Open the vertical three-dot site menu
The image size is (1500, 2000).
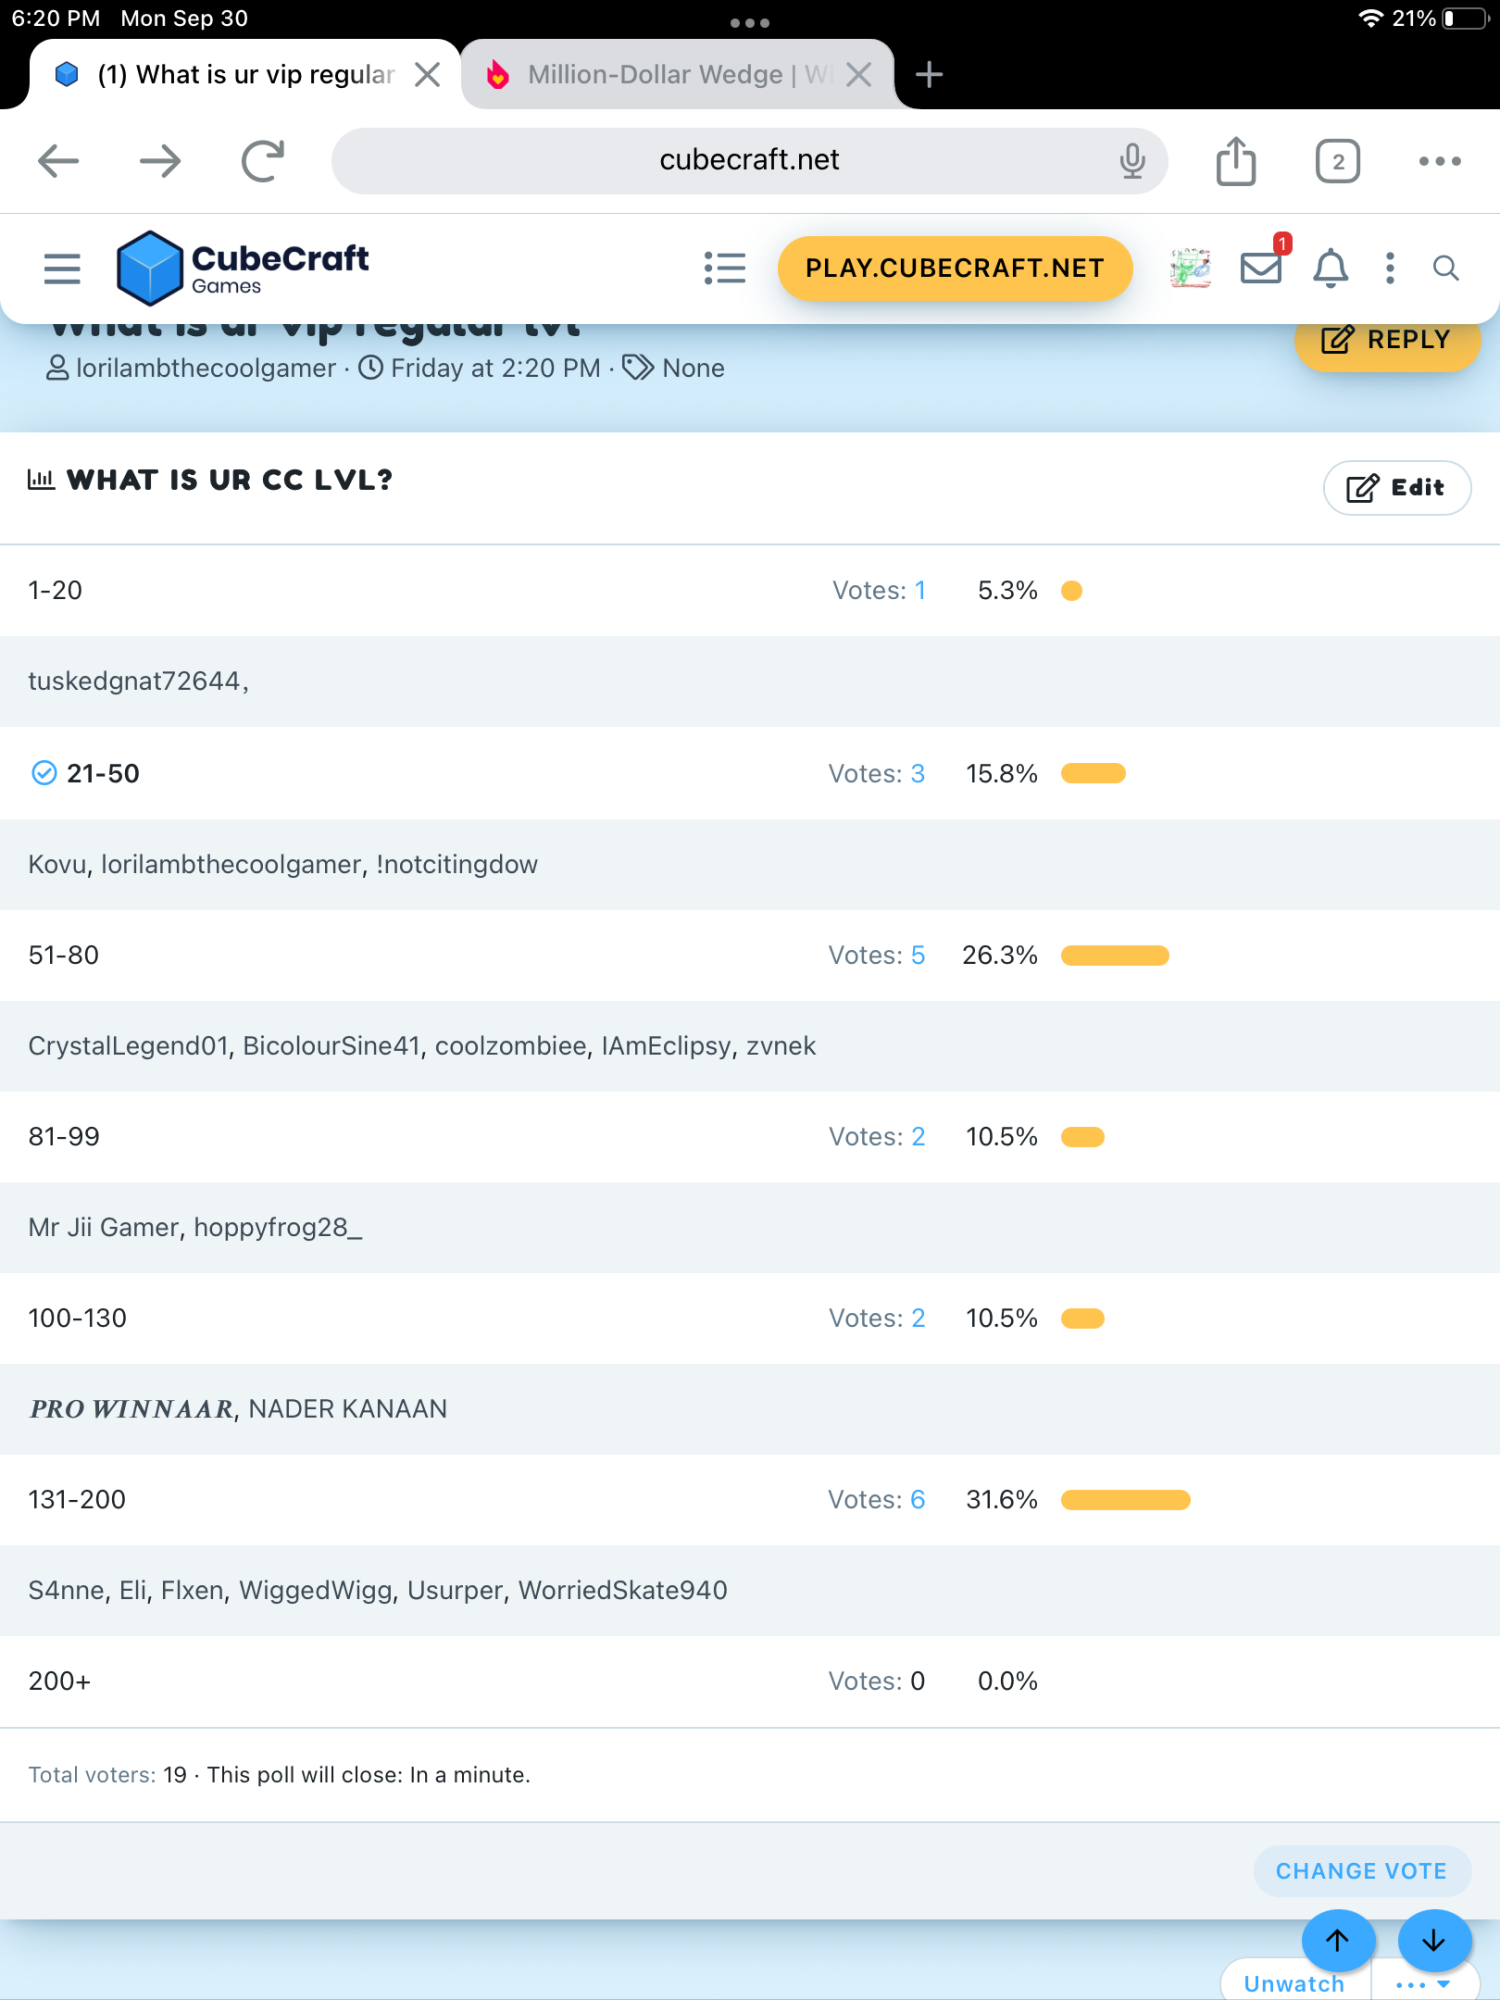1390,268
